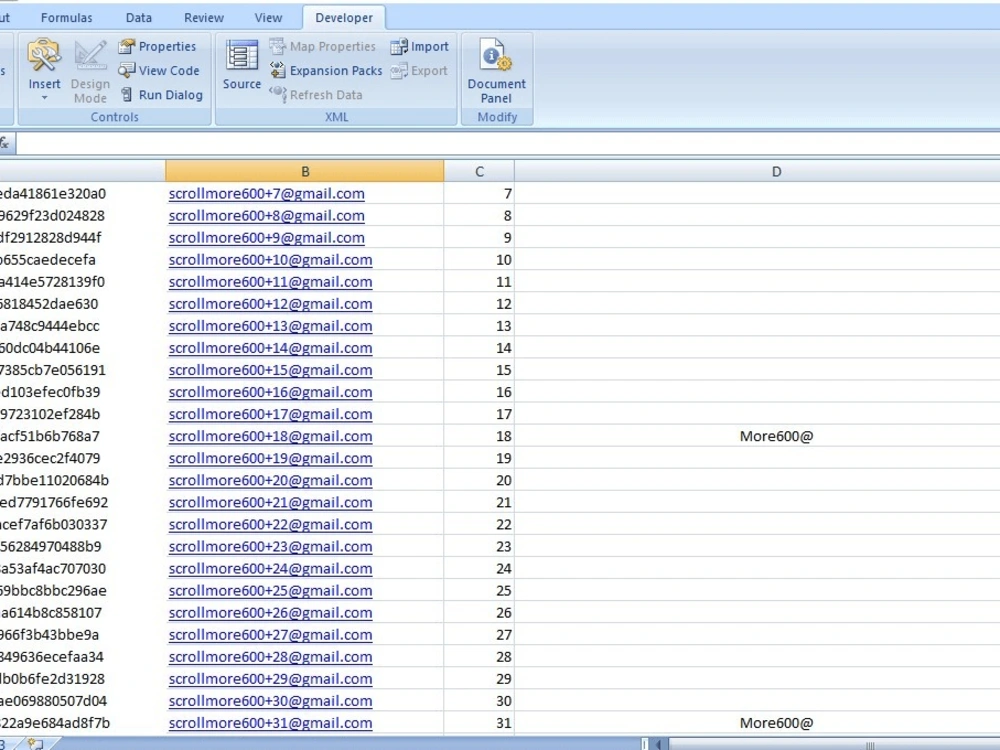
Task: Click the XML Export button
Action: (x=419, y=71)
